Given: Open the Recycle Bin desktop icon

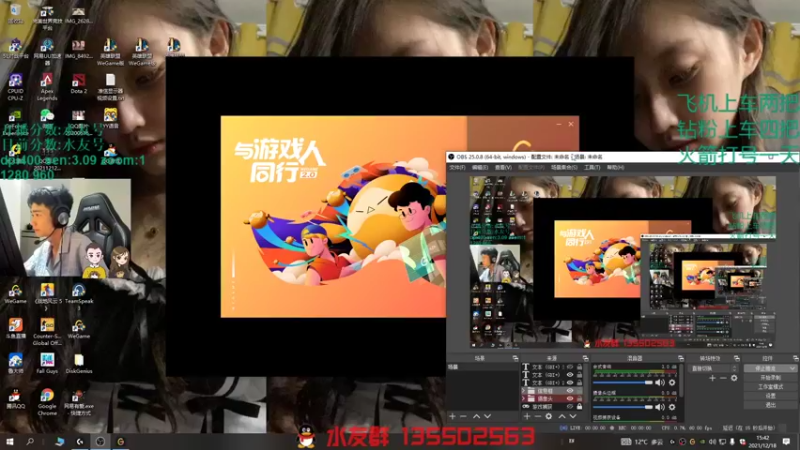Looking at the screenshot, I should click(x=15, y=13).
